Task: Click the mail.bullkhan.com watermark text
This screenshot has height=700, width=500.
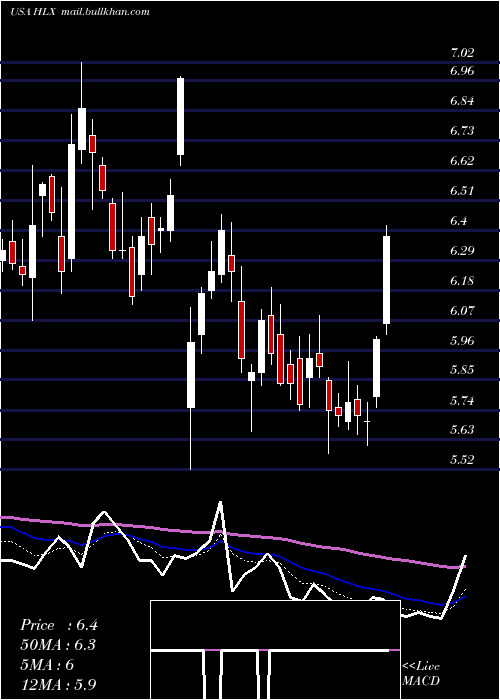Action: tap(105, 12)
